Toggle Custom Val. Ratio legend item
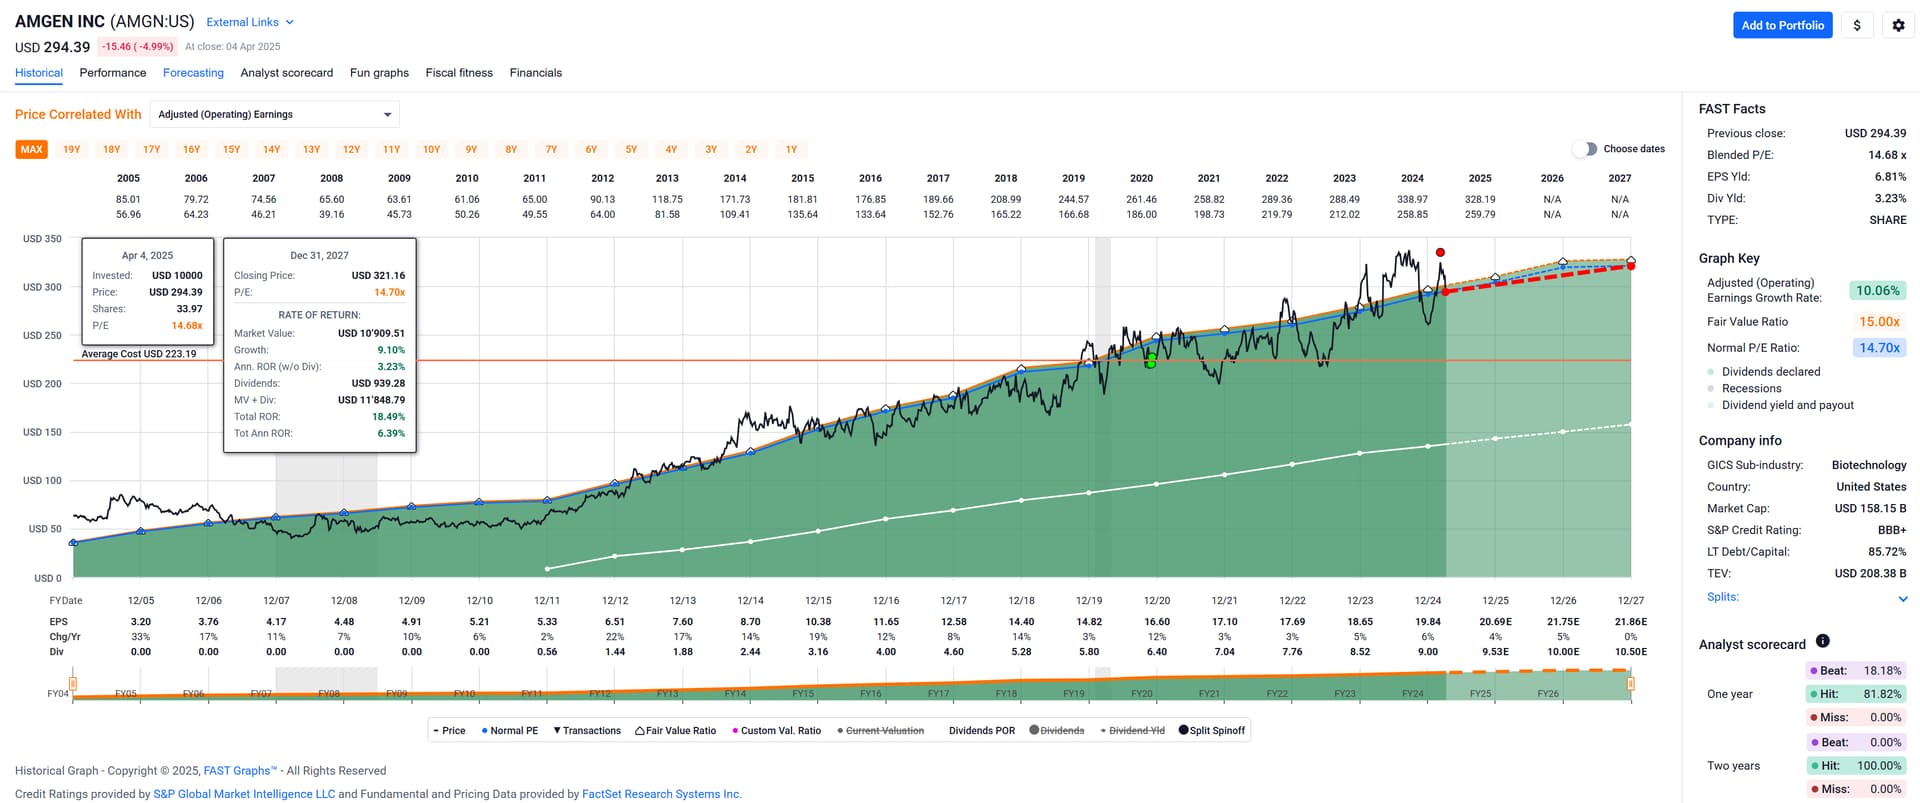The width and height of the screenshot is (1920, 803). pos(776,731)
